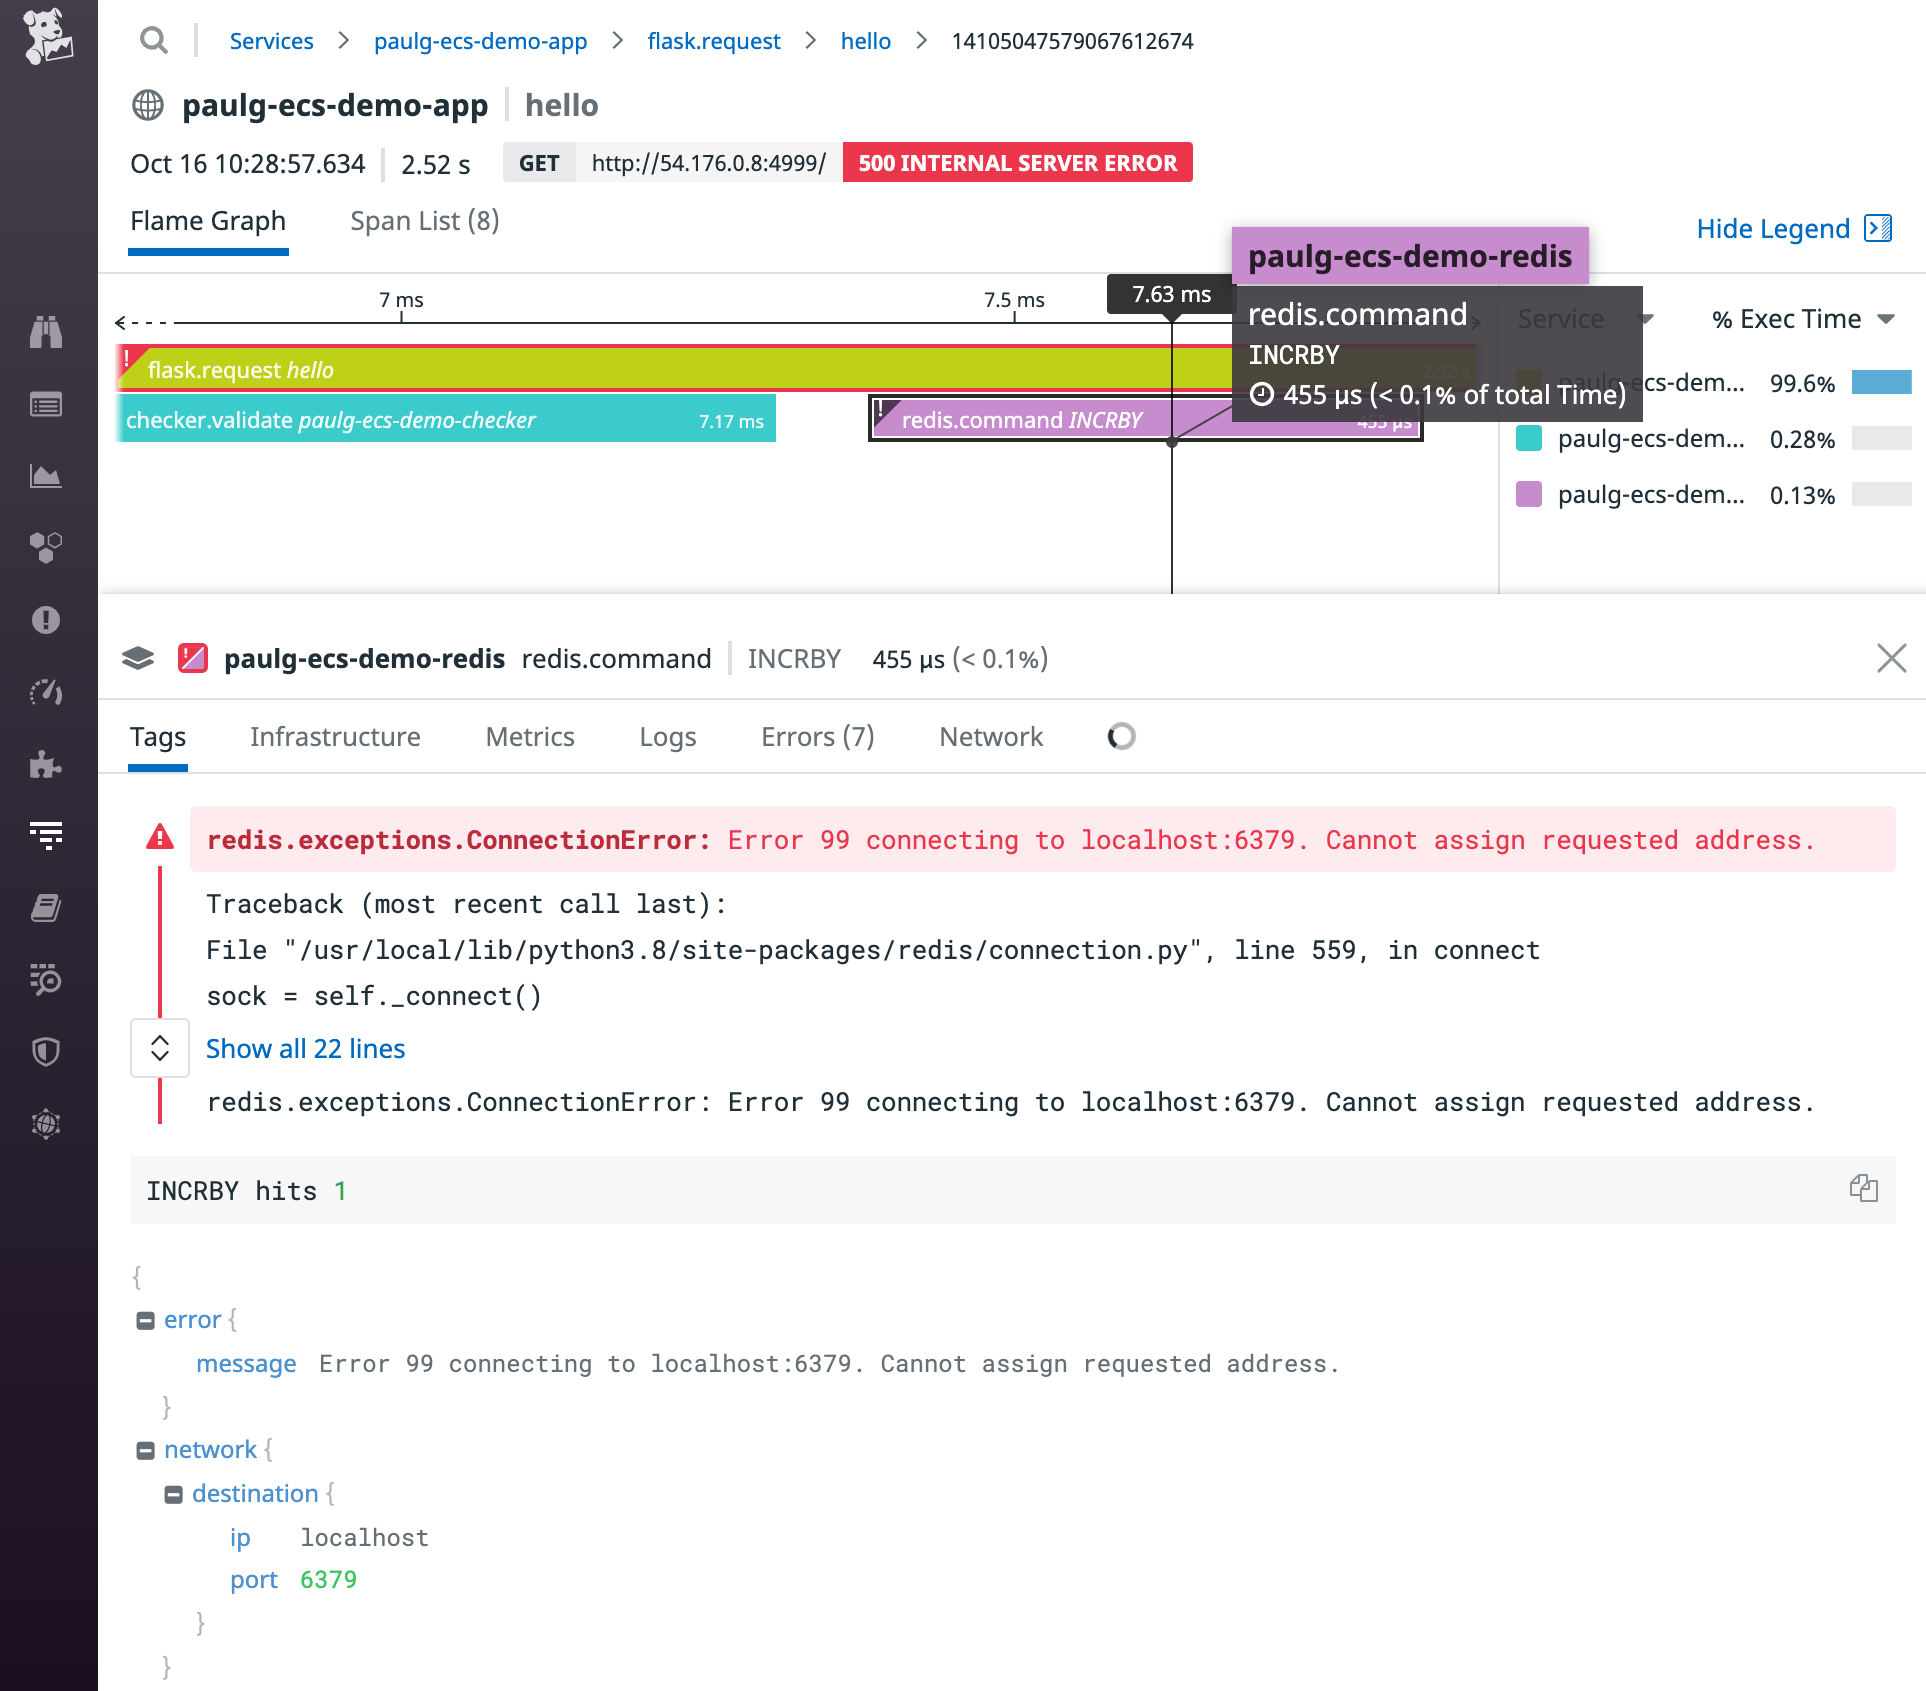Show all 22 lines of the traceback
Image resolution: width=1926 pixels, height=1691 pixels.
[x=304, y=1048]
